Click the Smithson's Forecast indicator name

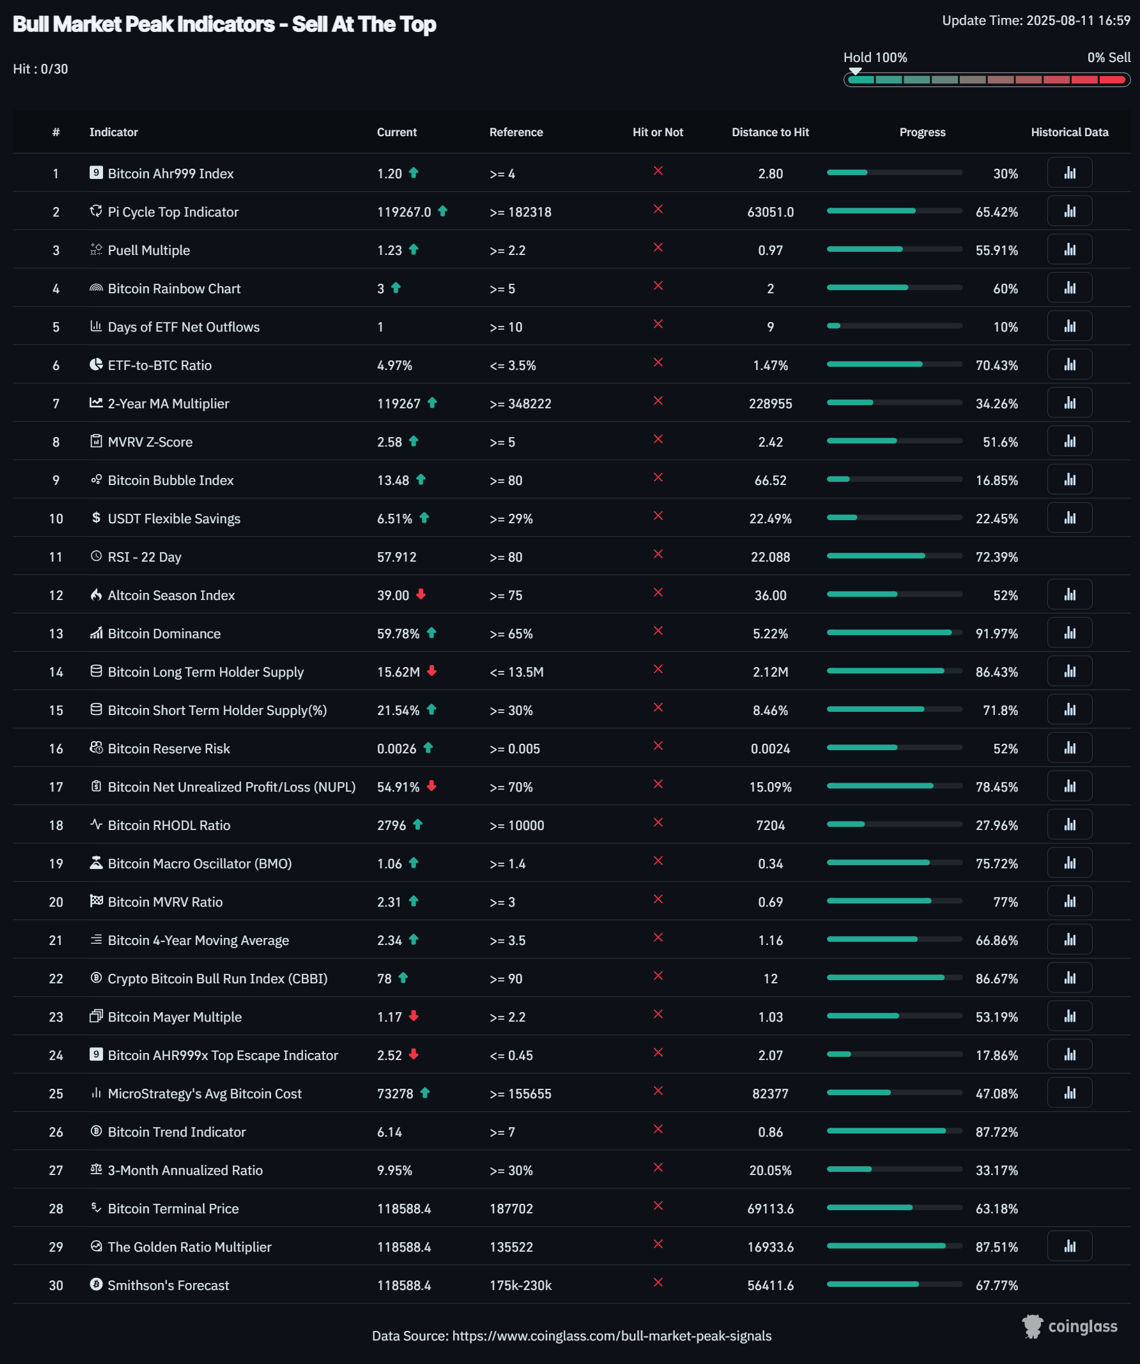click(x=168, y=1286)
